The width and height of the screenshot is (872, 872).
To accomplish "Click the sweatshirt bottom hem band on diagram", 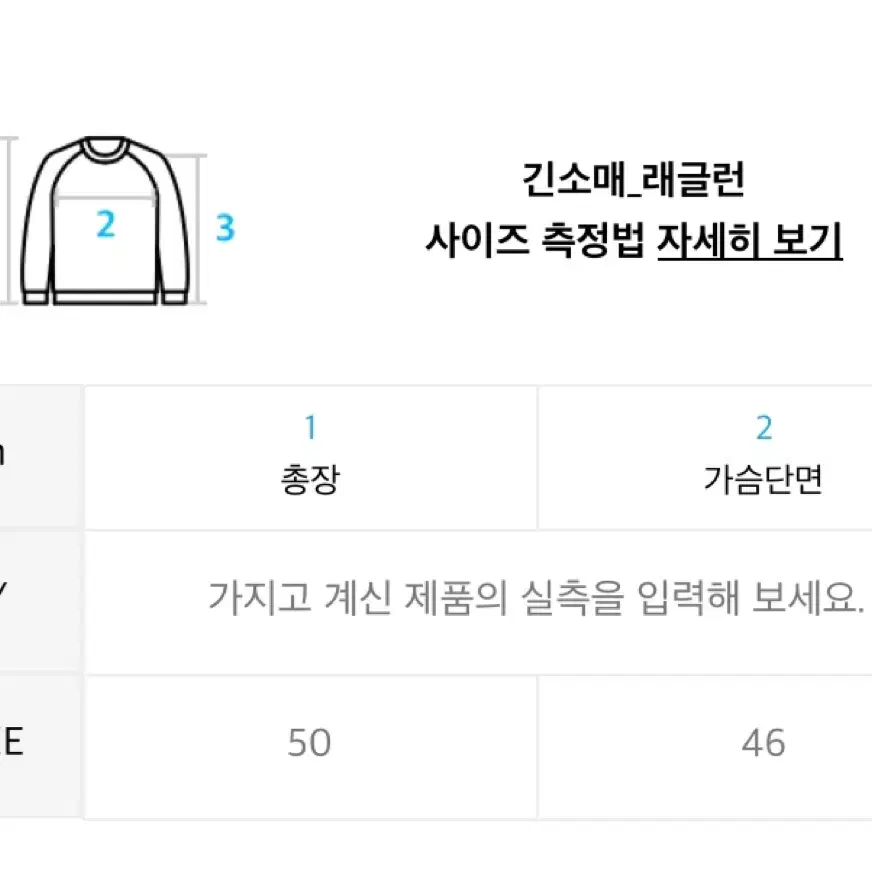I will (105, 298).
